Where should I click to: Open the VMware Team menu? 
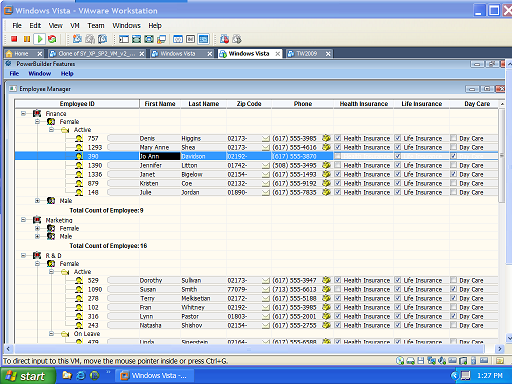[96, 26]
